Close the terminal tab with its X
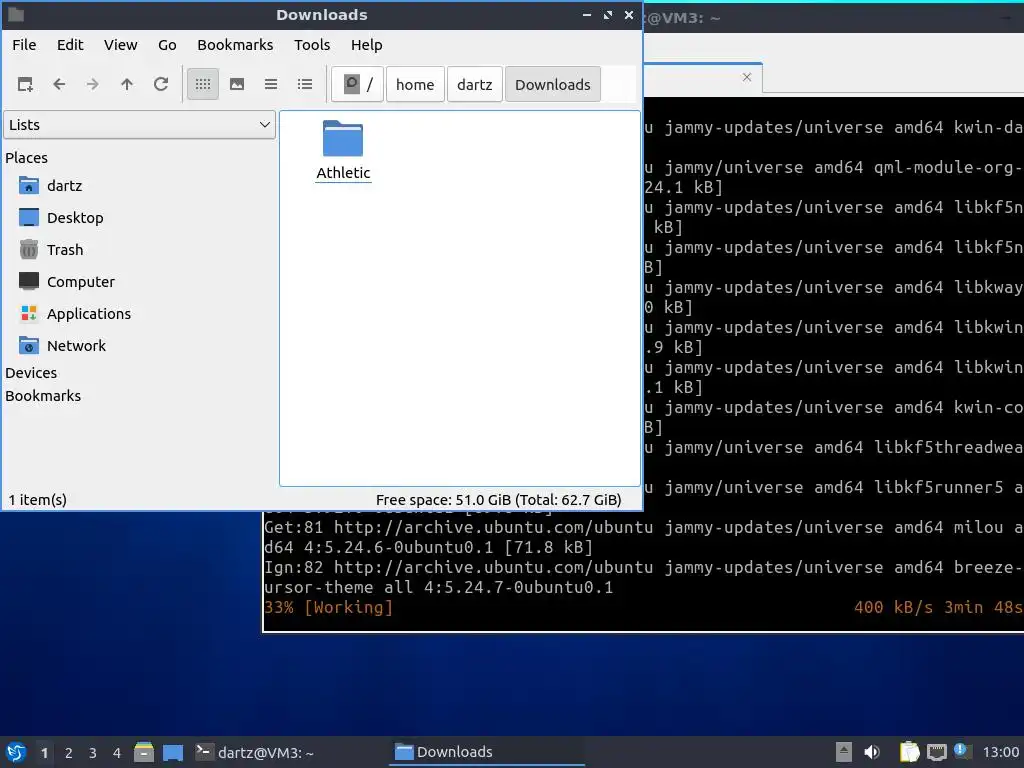This screenshot has width=1024, height=768. [747, 77]
